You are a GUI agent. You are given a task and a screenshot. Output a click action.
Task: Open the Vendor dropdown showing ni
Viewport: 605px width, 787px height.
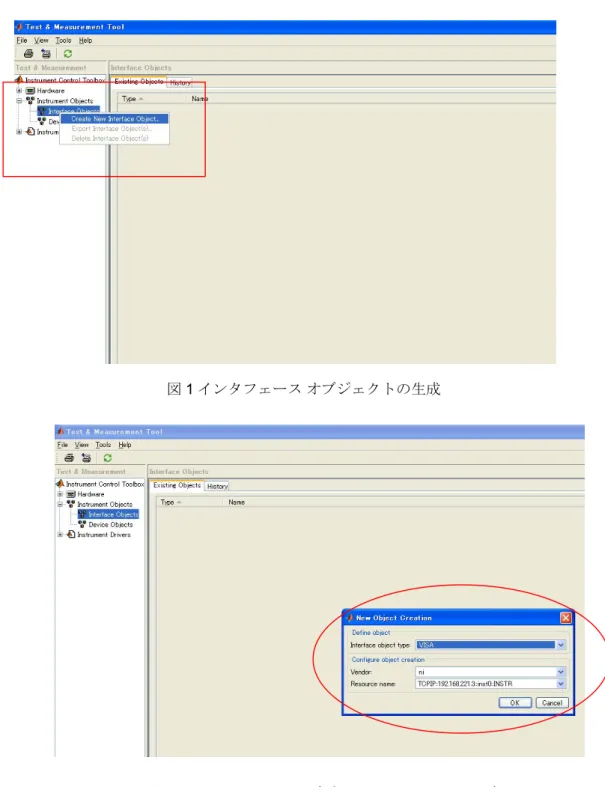coord(561,672)
